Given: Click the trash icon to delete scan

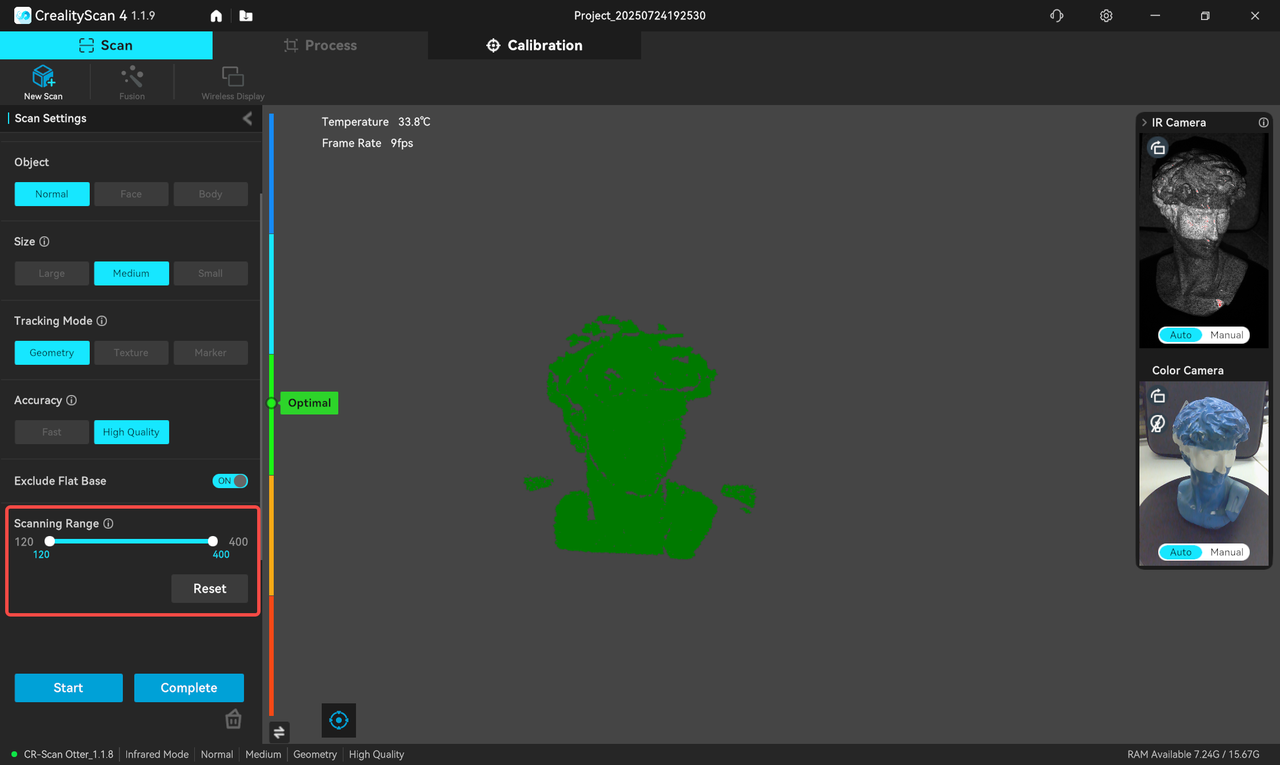Looking at the screenshot, I should 233,719.
